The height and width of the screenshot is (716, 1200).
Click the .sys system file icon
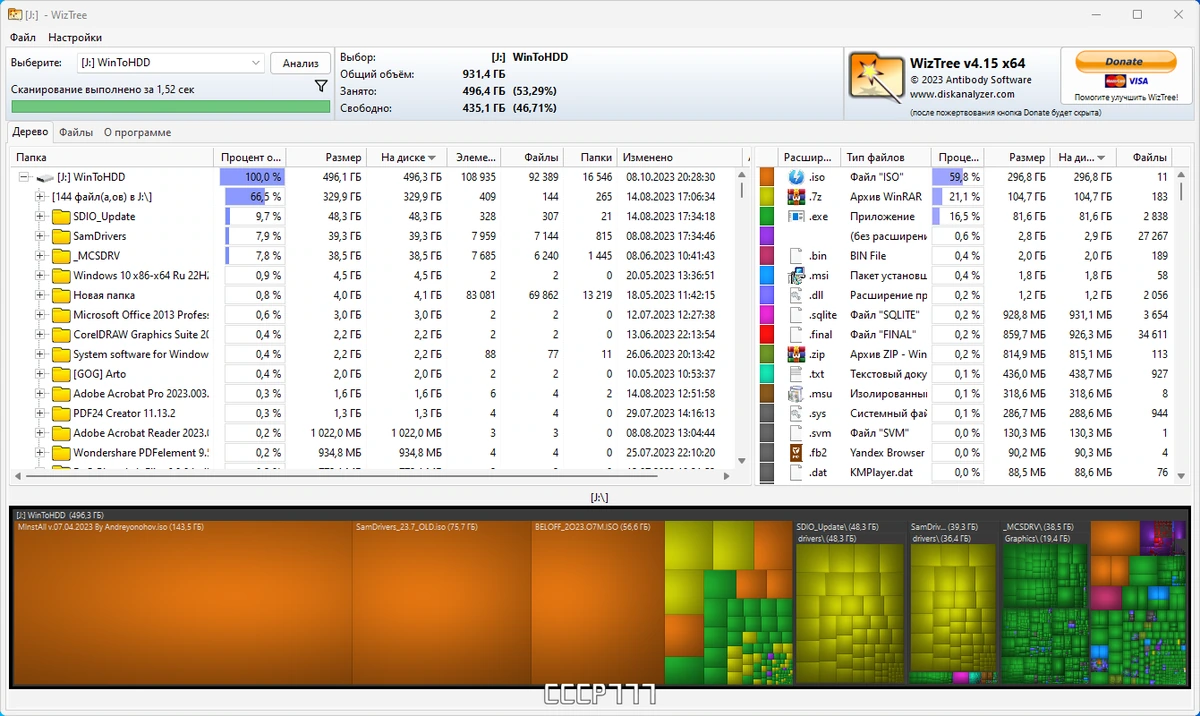pos(796,413)
